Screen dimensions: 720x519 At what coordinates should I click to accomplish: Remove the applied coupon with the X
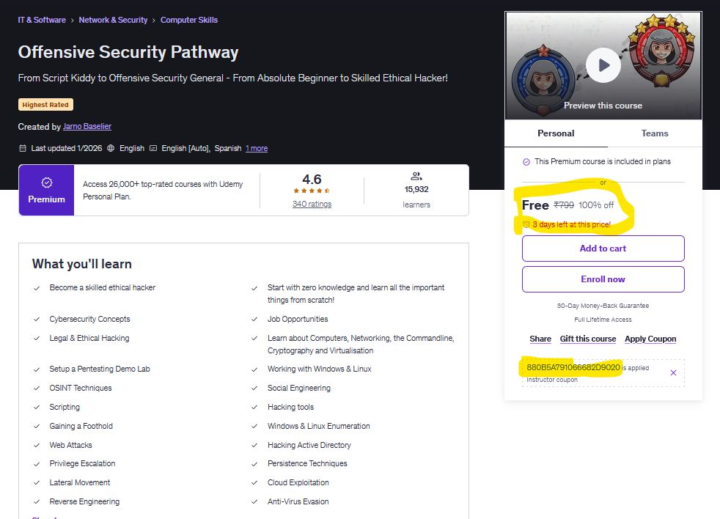click(673, 372)
